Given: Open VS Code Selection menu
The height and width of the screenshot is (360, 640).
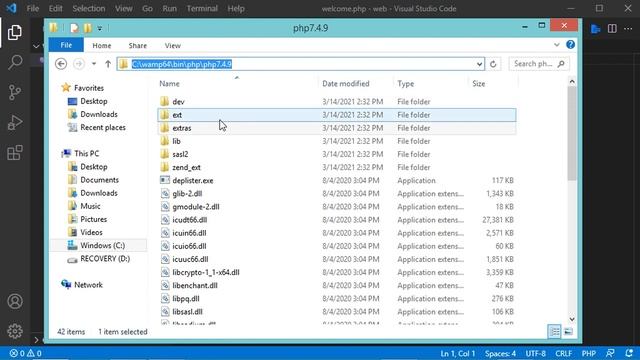Looking at the screenshot, I should click(x=89, y=9).
